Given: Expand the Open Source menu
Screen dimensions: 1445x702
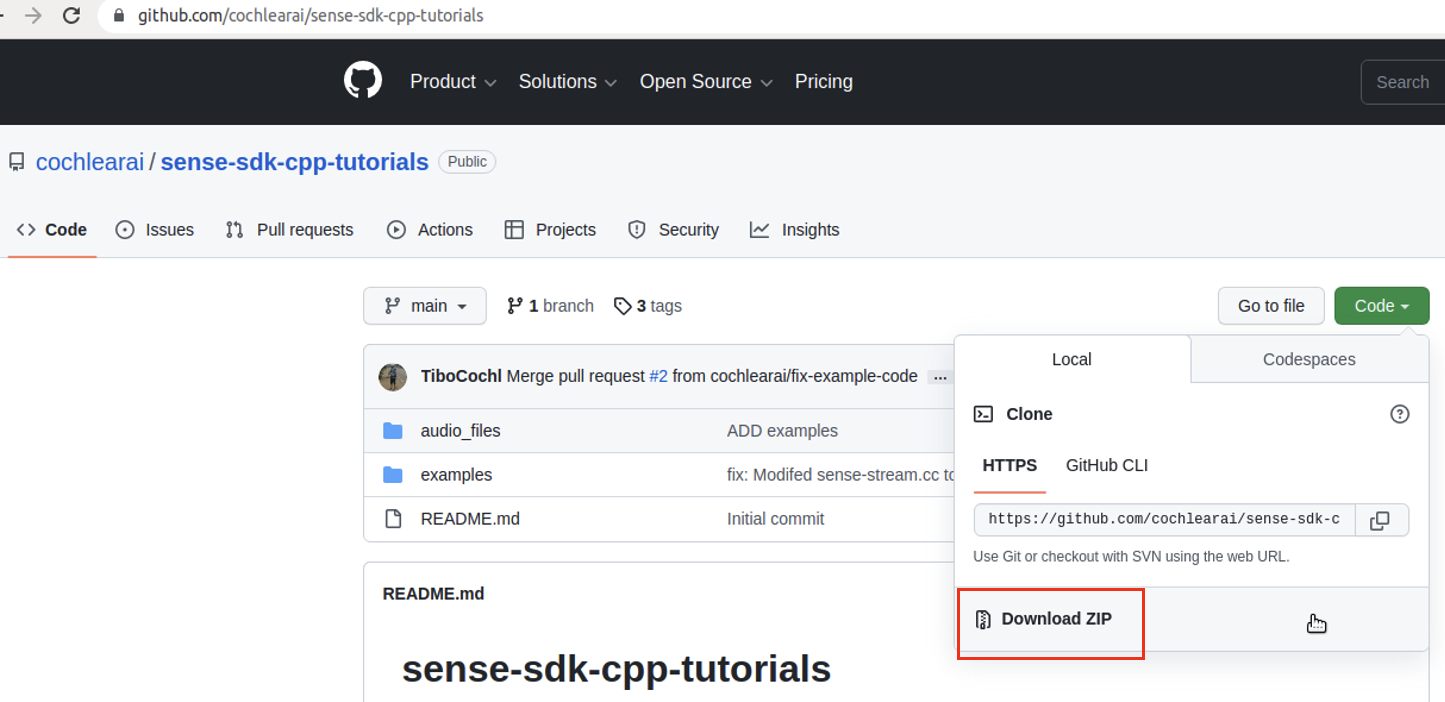Looking at the screenshot, I should pyautogui.click(x=706, y=82).
